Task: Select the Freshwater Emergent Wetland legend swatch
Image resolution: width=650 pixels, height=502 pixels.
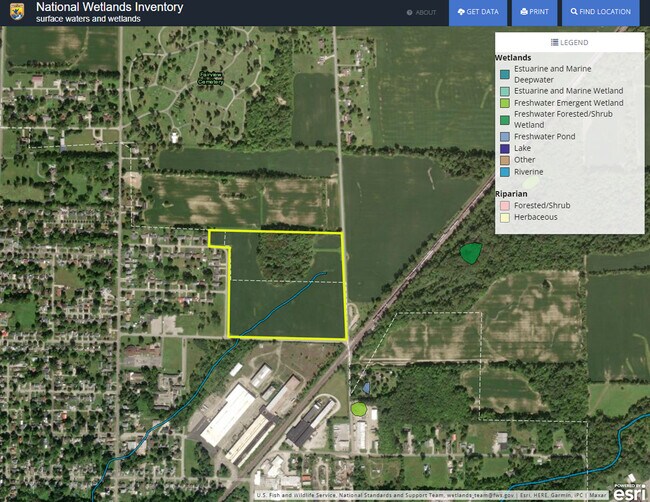Action: coord(505,103)
